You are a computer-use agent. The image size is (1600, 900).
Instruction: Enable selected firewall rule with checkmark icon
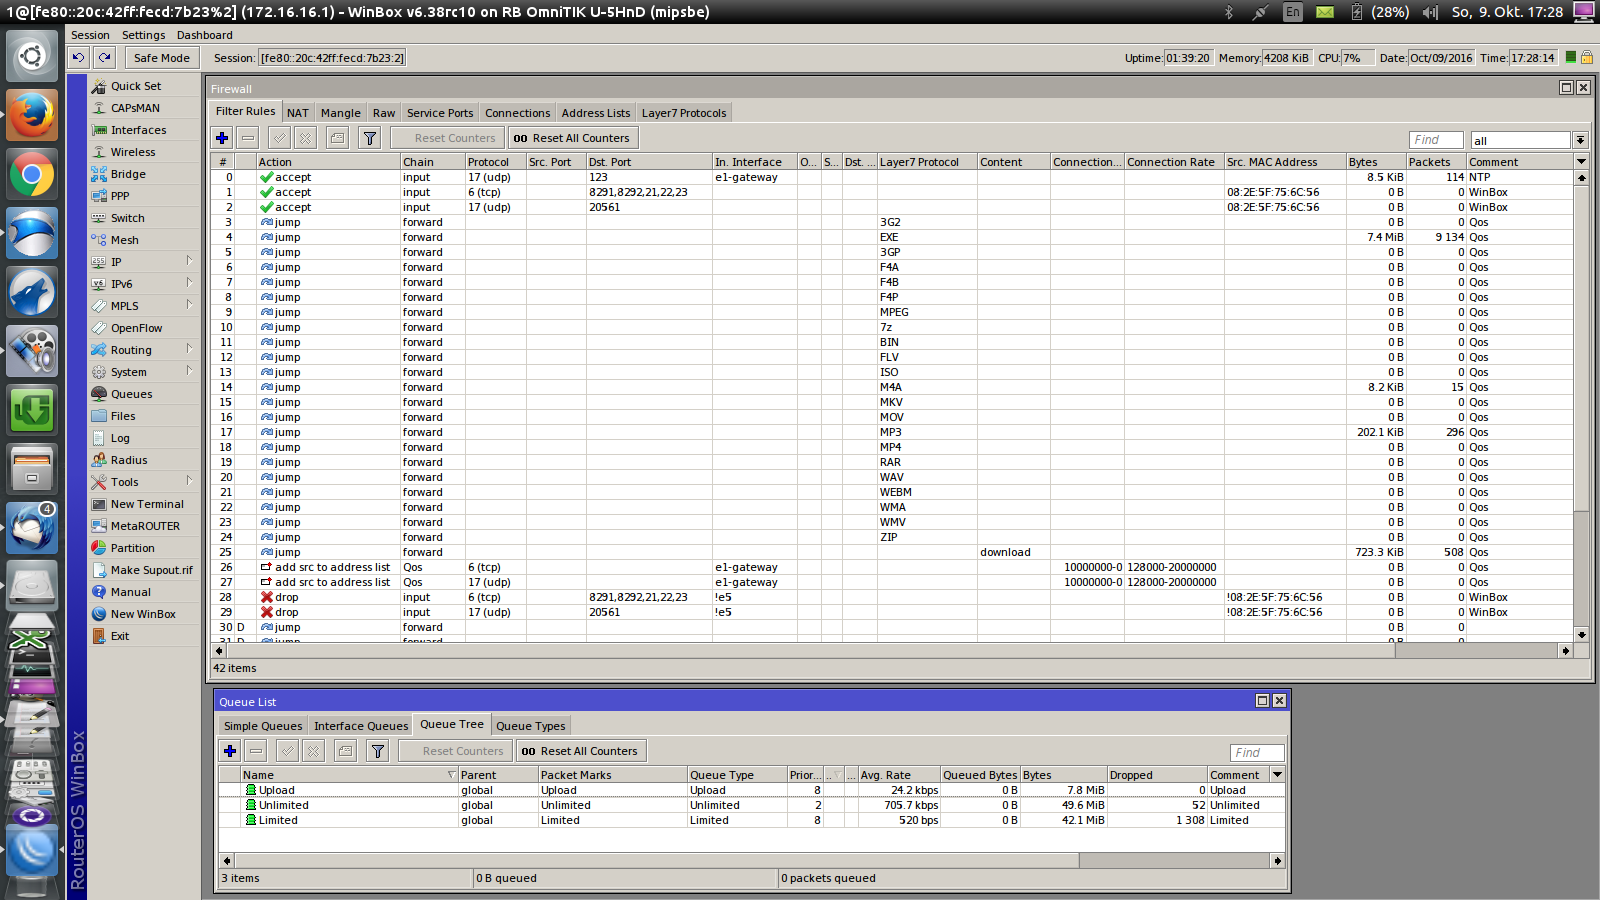[280, 138]
